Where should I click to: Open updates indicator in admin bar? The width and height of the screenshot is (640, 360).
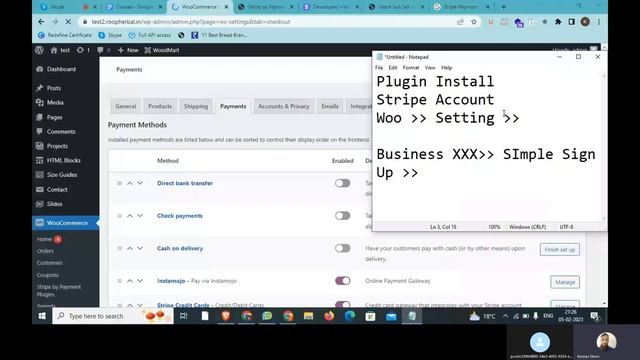83,50
